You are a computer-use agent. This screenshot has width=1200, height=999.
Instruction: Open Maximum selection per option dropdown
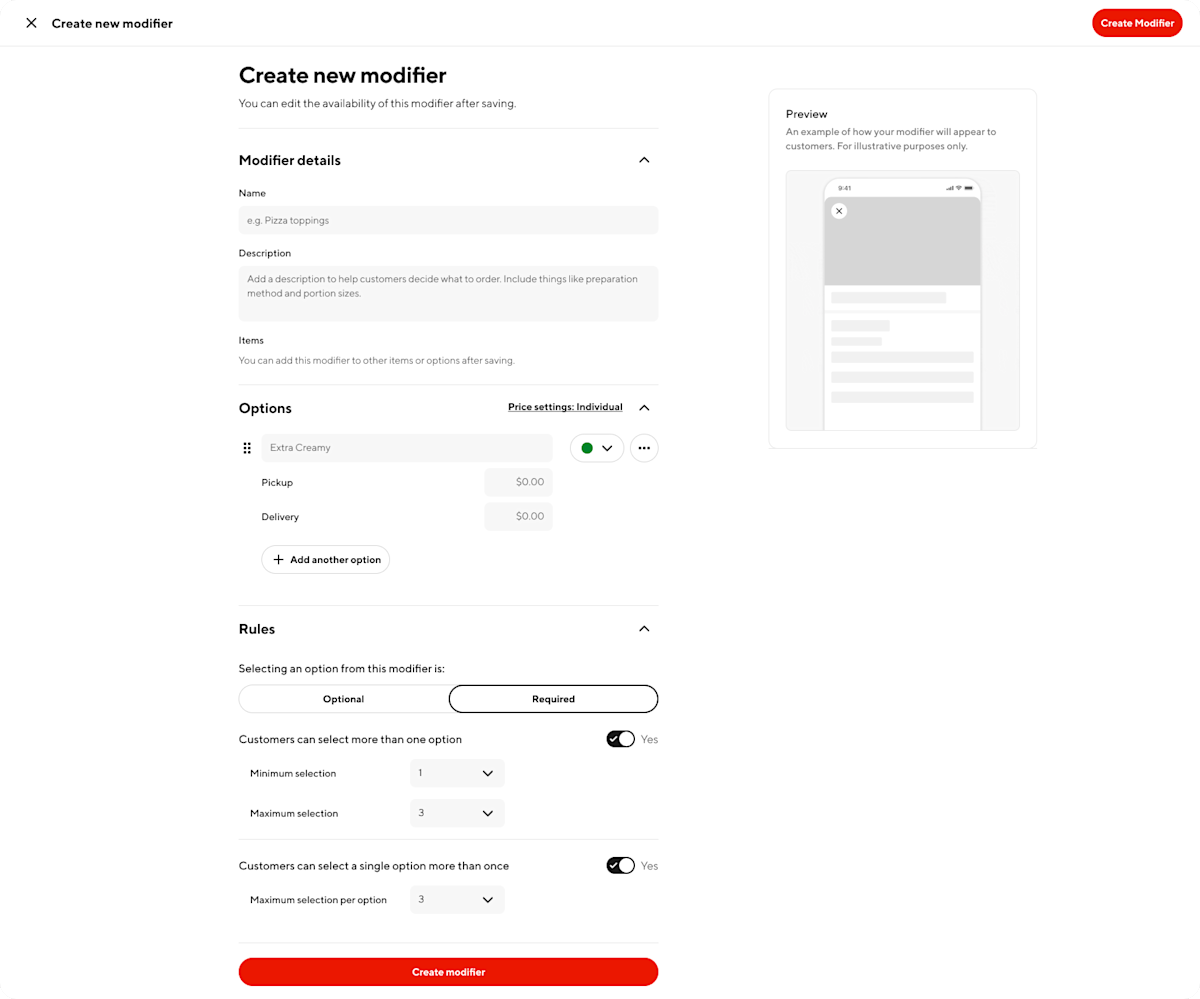point(457,900)
